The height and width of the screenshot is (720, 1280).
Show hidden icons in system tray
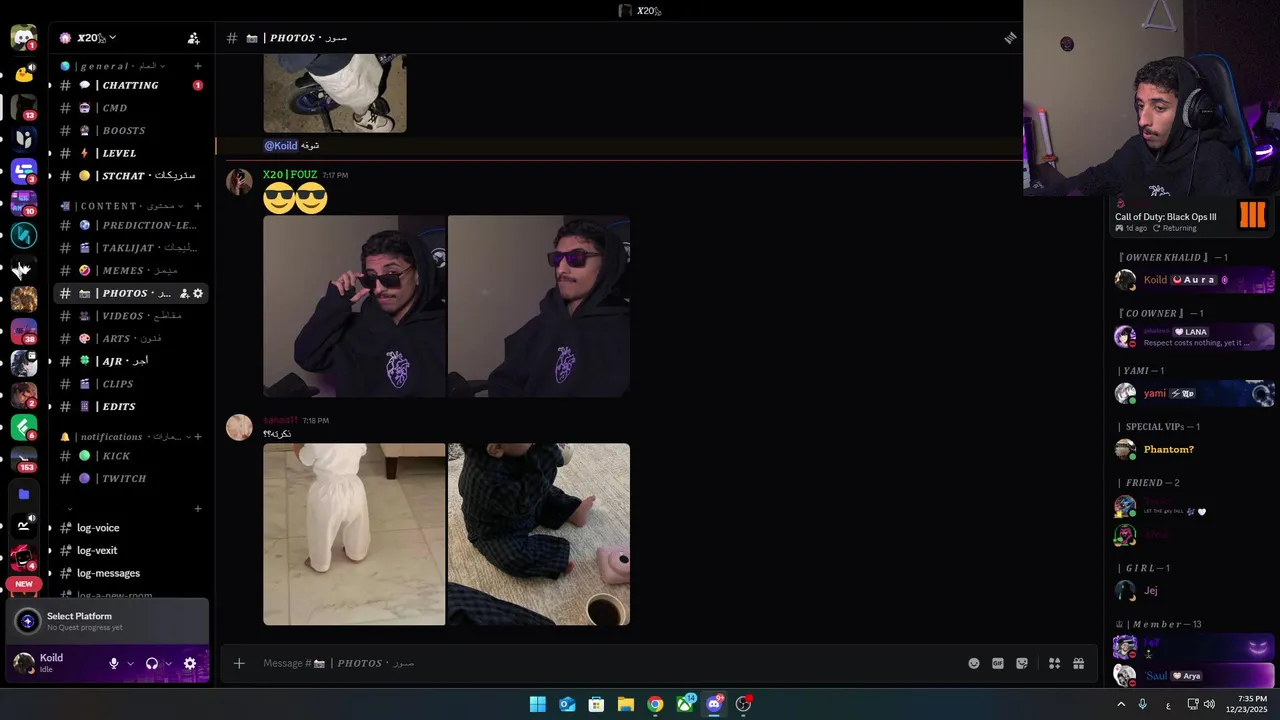coord(1121,704)
